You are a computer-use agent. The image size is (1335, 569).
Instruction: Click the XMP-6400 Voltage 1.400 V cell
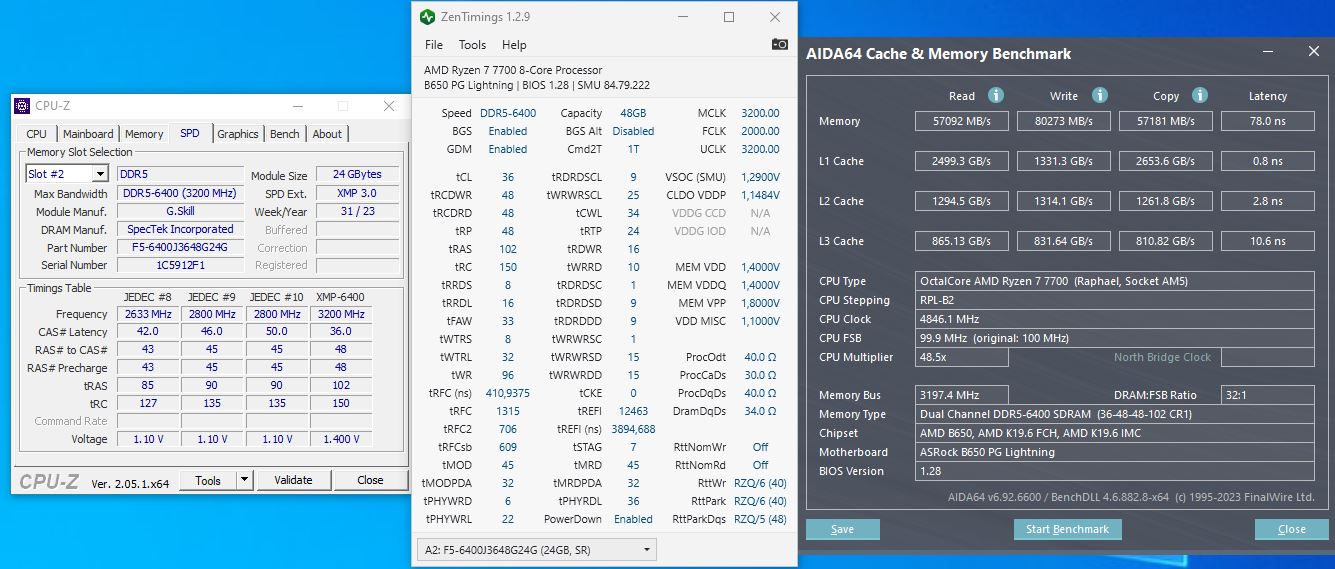[341, 439]
